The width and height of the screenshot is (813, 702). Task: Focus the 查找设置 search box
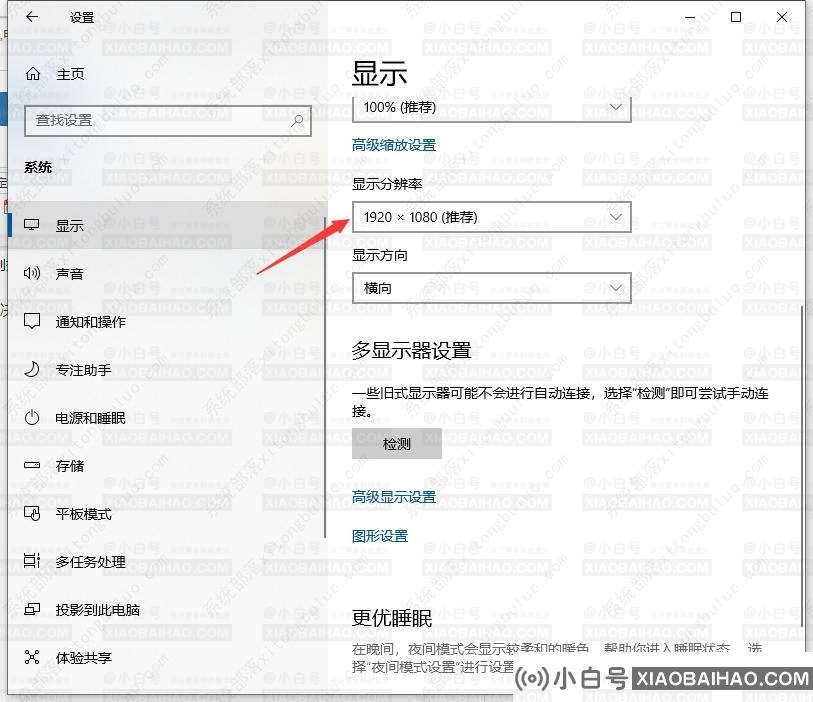(x=167, y=121)
